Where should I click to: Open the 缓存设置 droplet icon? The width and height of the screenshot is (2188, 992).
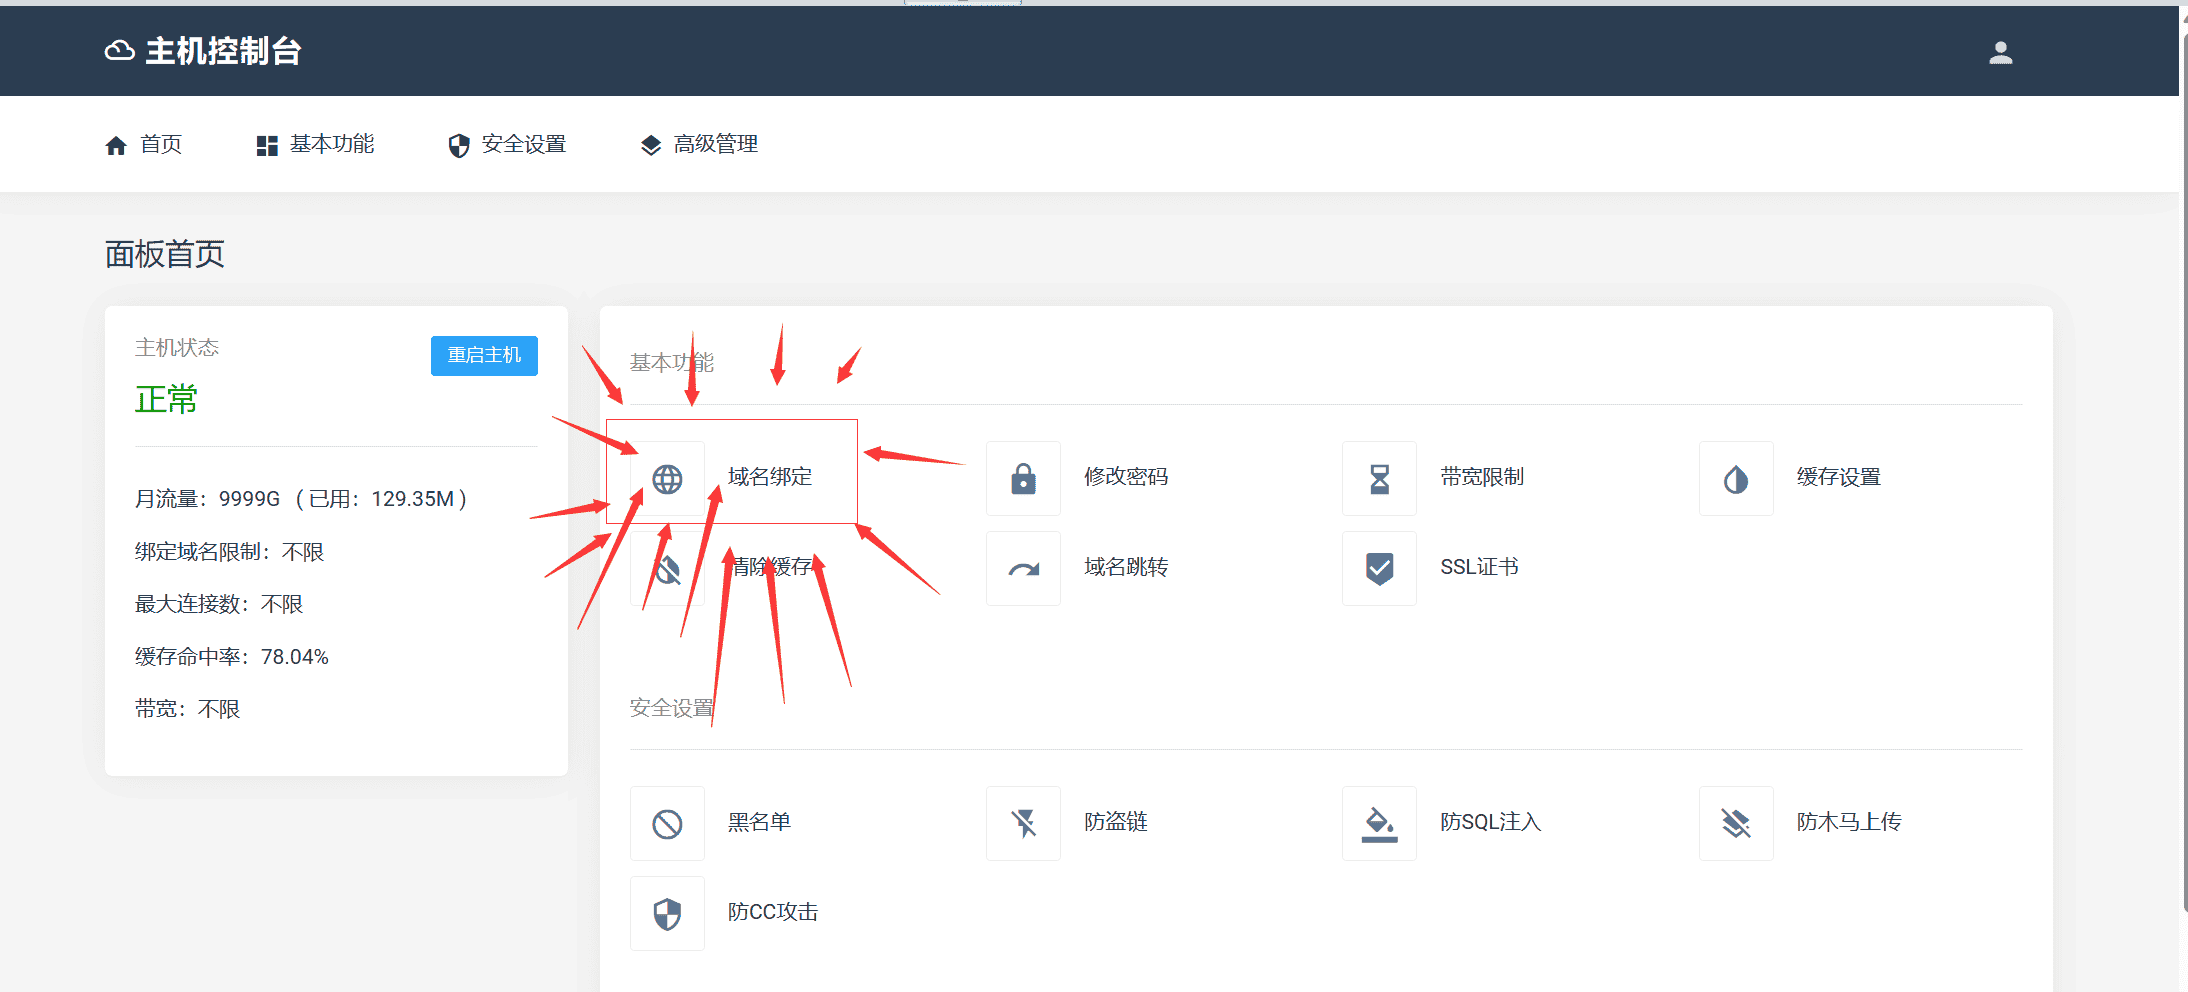point(1736,479)
